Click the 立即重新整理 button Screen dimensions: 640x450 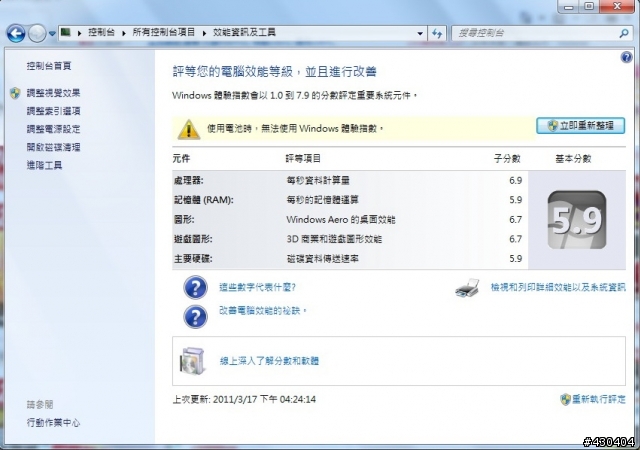[x=580, y=126]
